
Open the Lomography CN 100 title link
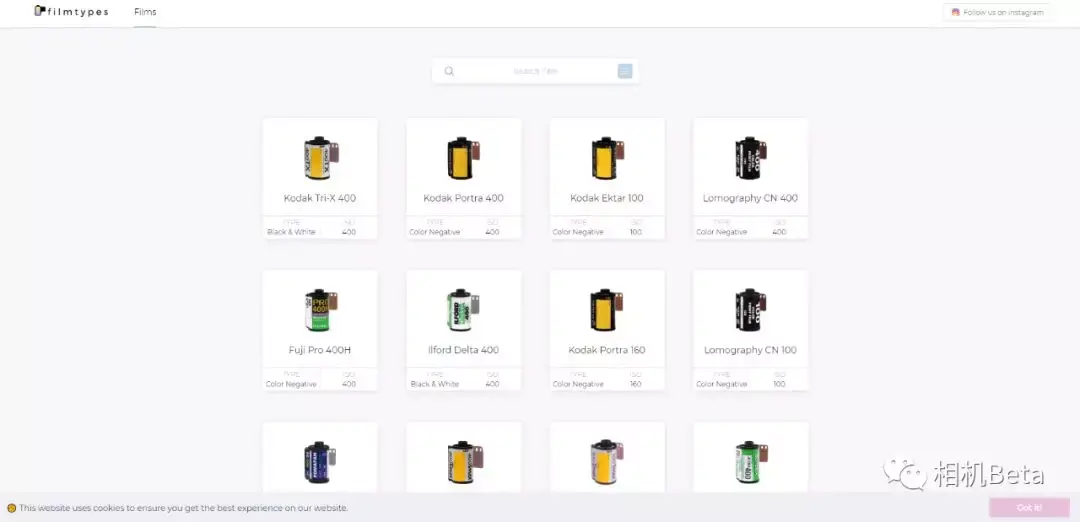coord(750,350)
